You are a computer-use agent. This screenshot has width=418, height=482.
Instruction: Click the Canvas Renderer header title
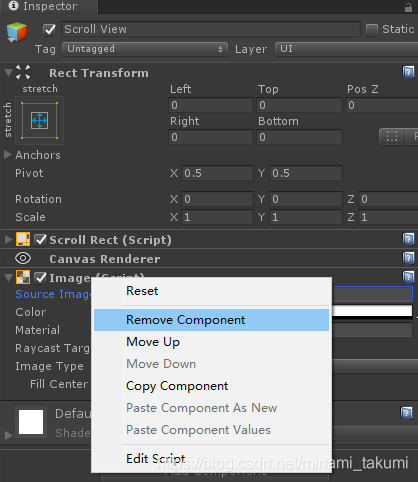[x=105, y=259]
